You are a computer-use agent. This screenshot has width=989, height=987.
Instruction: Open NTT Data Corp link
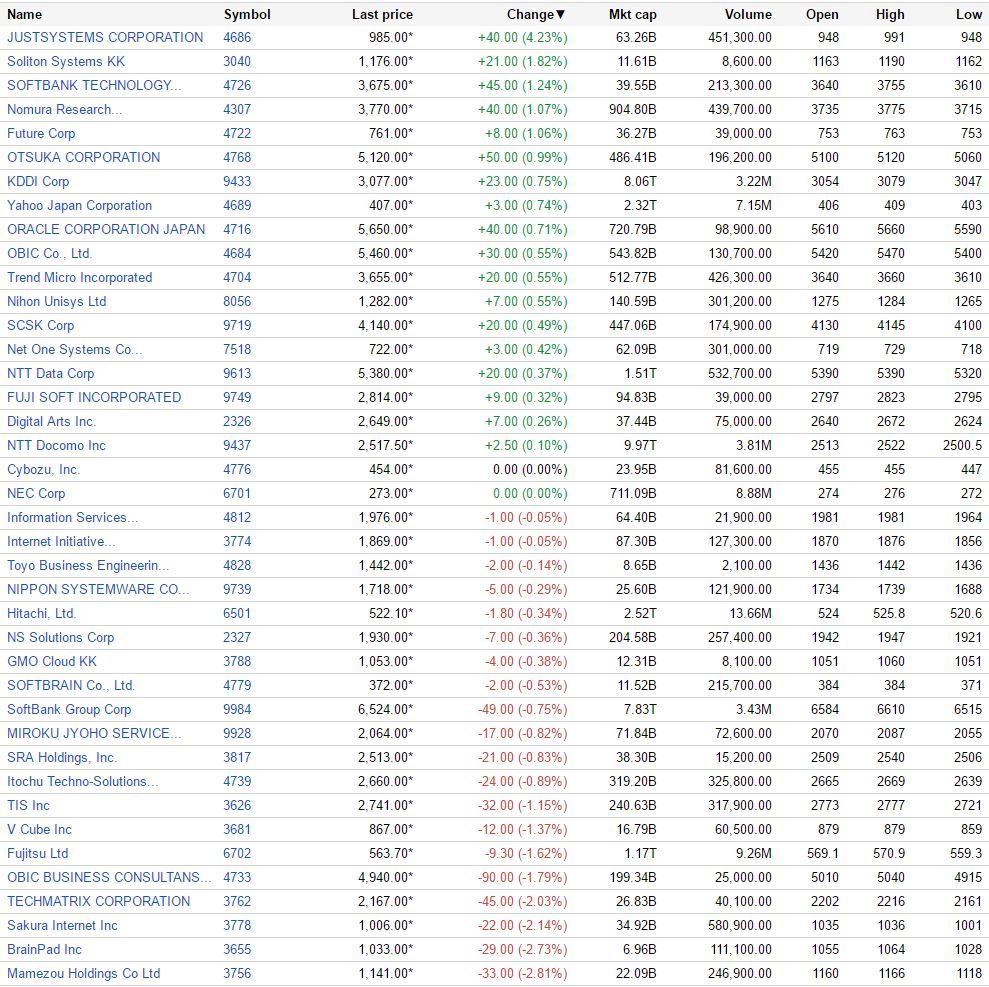(50, 373)
